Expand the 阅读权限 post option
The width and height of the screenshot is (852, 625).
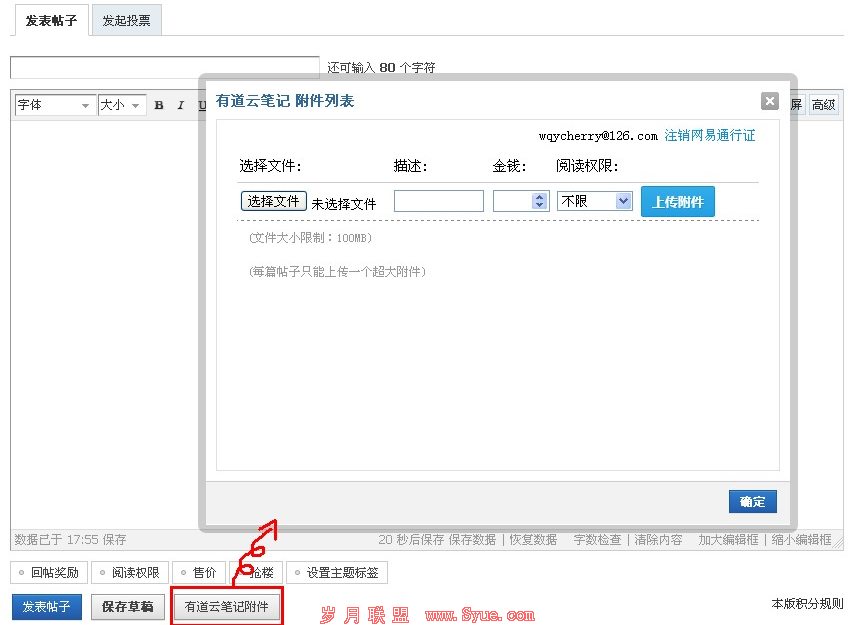[x=130, y=572]
